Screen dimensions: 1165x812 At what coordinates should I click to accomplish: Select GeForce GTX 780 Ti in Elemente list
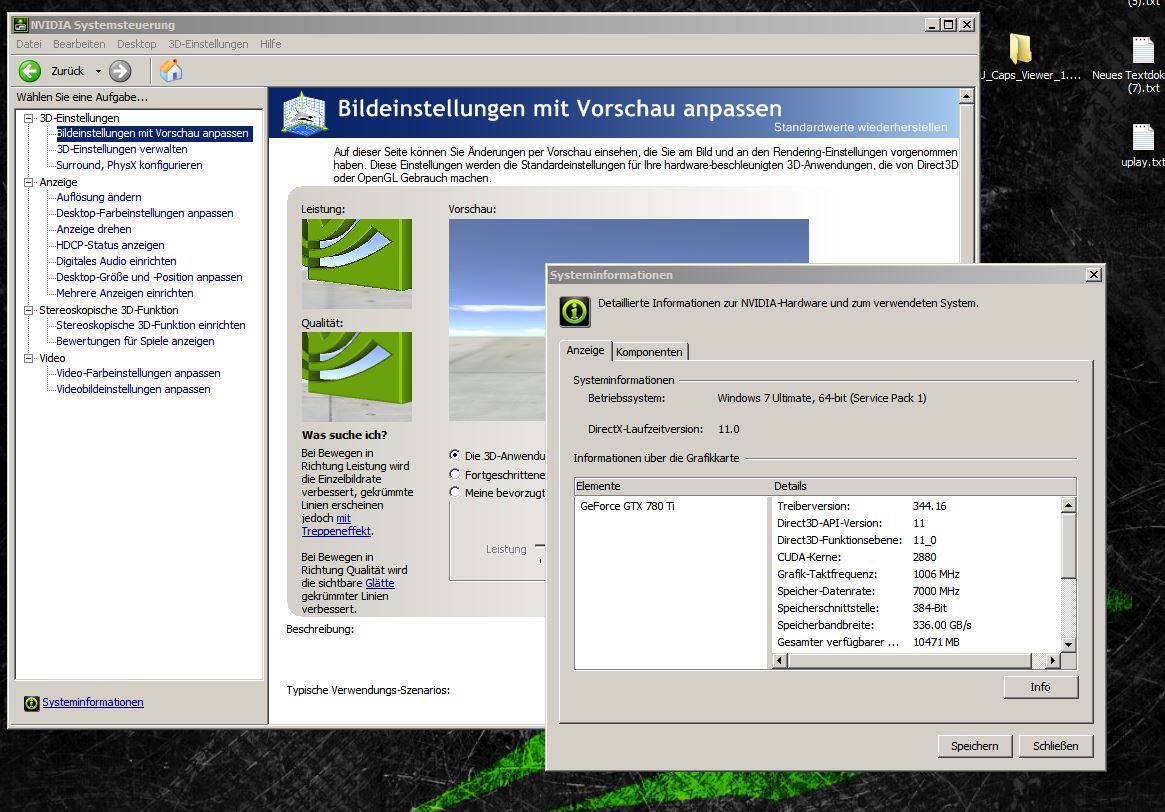[627, 506]
